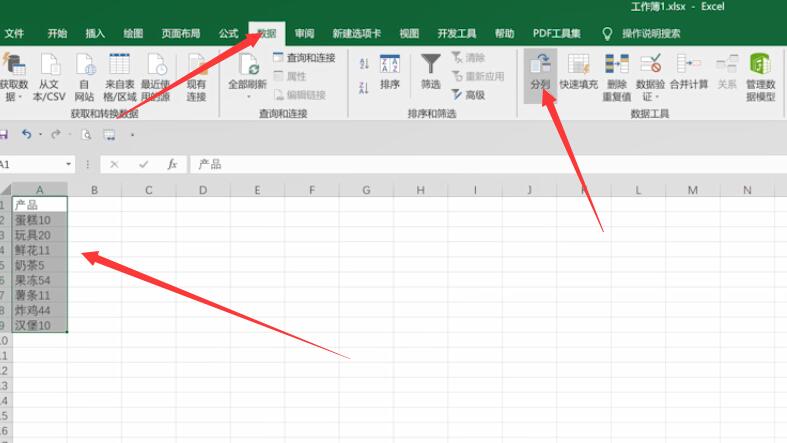Open the Get Data (获取数据) menu
This screenshot has width=787, height=443.
[x=14, y=76]
